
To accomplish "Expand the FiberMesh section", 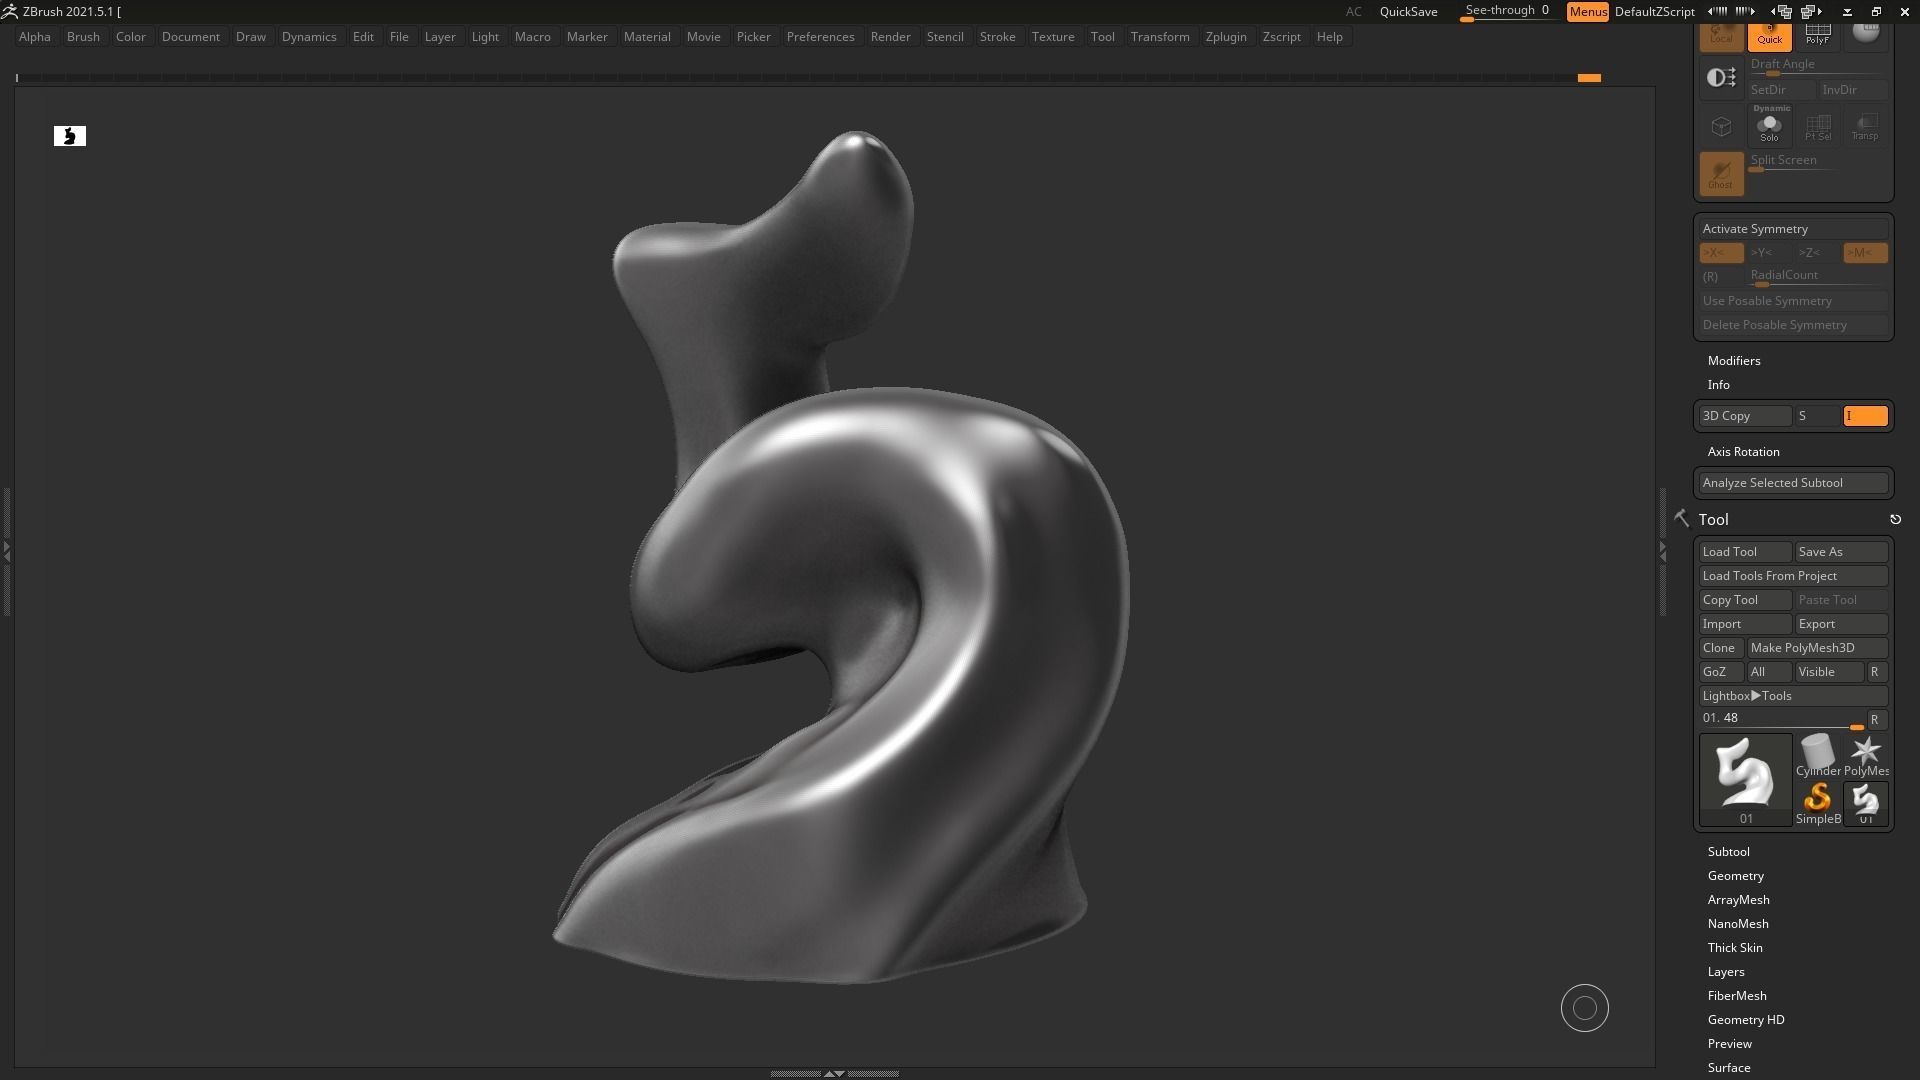I will click(1737, 996).
